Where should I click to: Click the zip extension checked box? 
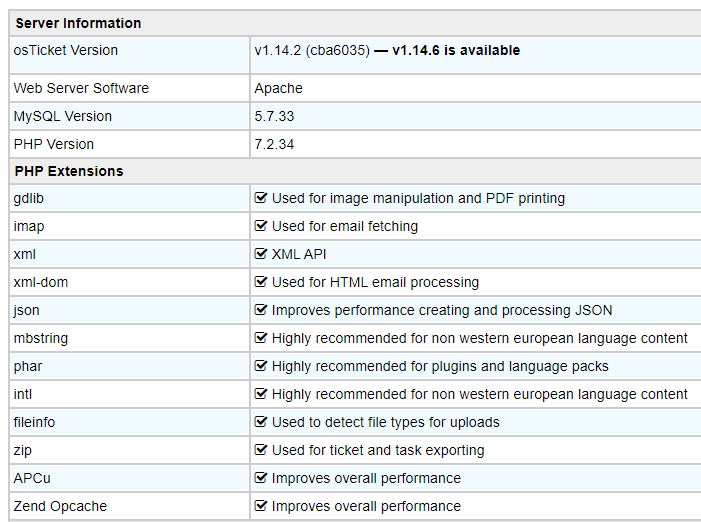261,450
